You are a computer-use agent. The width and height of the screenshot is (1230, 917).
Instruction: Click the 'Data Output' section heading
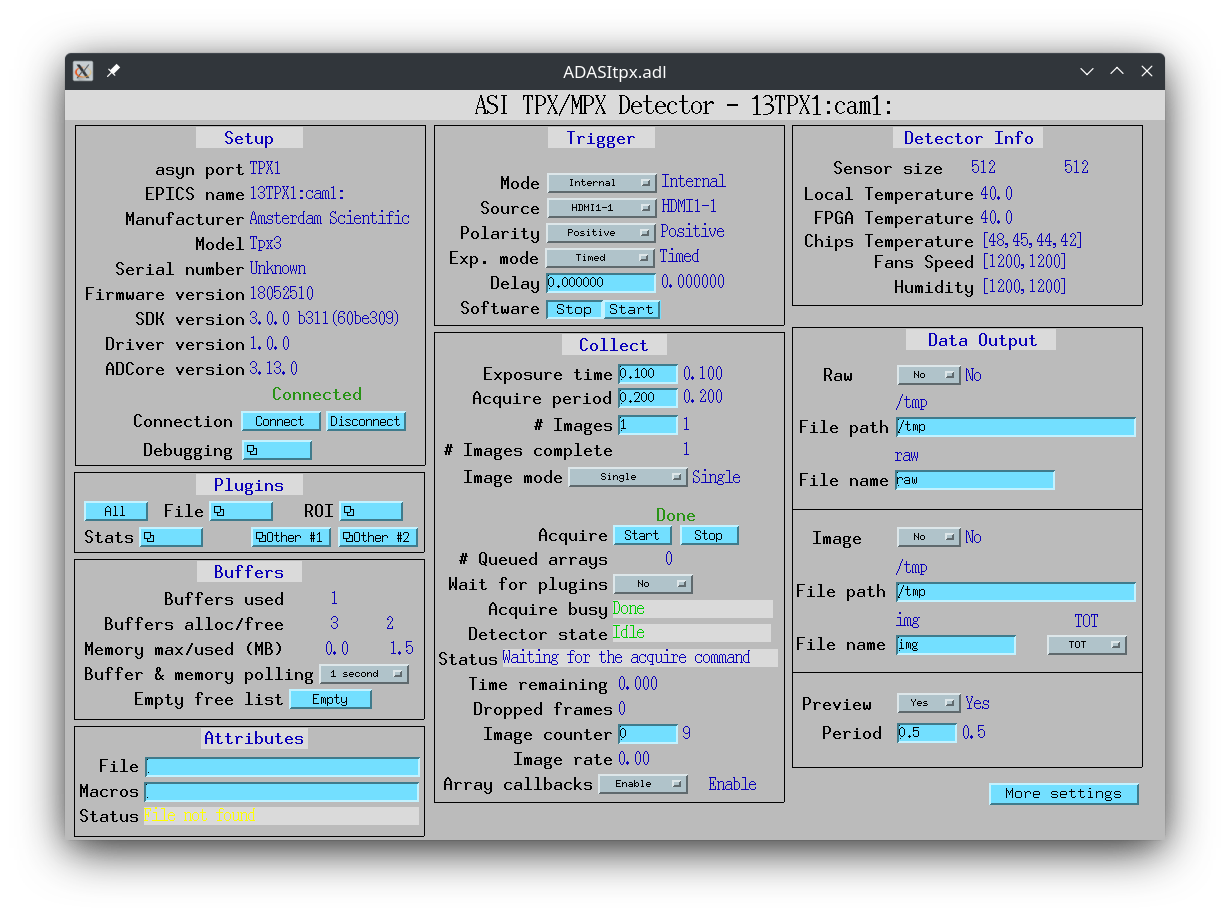coord(980,340)
